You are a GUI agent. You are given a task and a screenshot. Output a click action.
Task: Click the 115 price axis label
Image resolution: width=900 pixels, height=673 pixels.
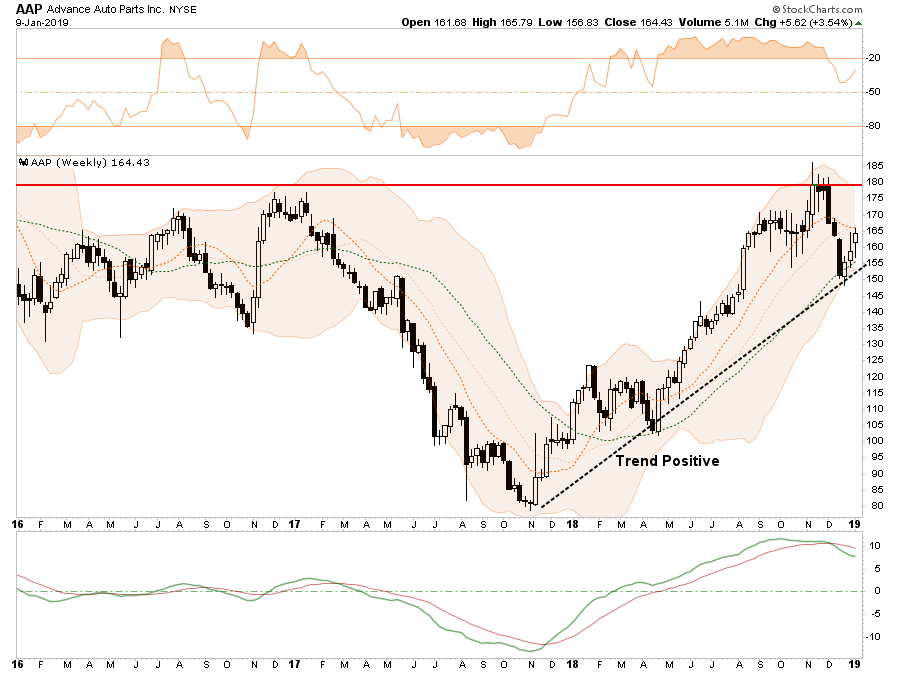click(875, 392)
